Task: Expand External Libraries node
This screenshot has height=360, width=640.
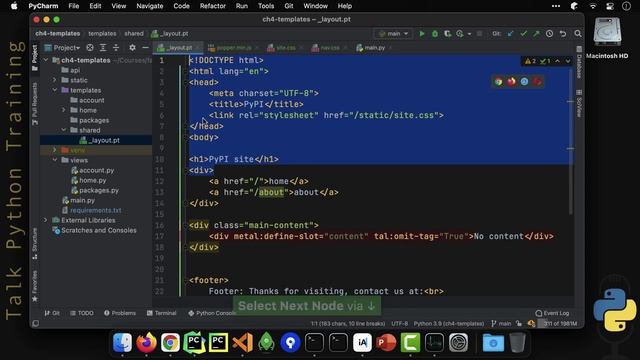Action: point(46,220)
